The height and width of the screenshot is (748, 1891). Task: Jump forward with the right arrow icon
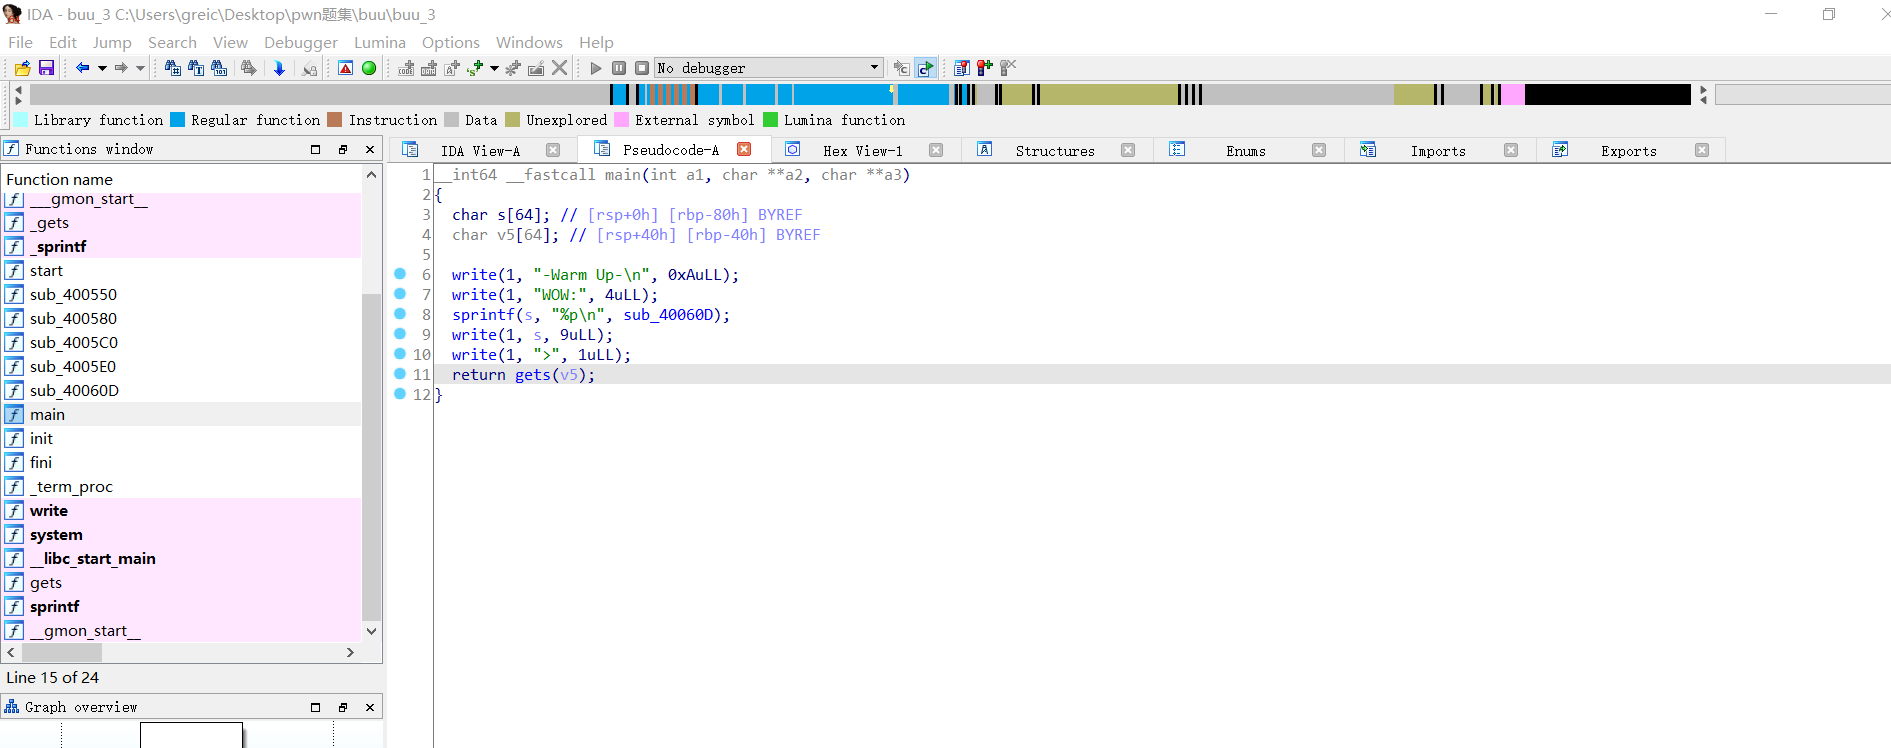tap(121, 68)
